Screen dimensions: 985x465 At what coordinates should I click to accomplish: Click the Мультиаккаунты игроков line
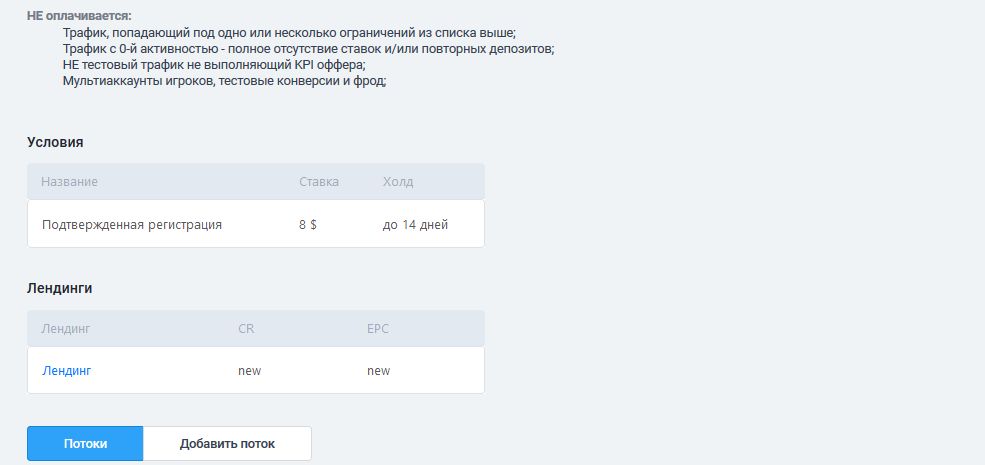click(223, 81)
